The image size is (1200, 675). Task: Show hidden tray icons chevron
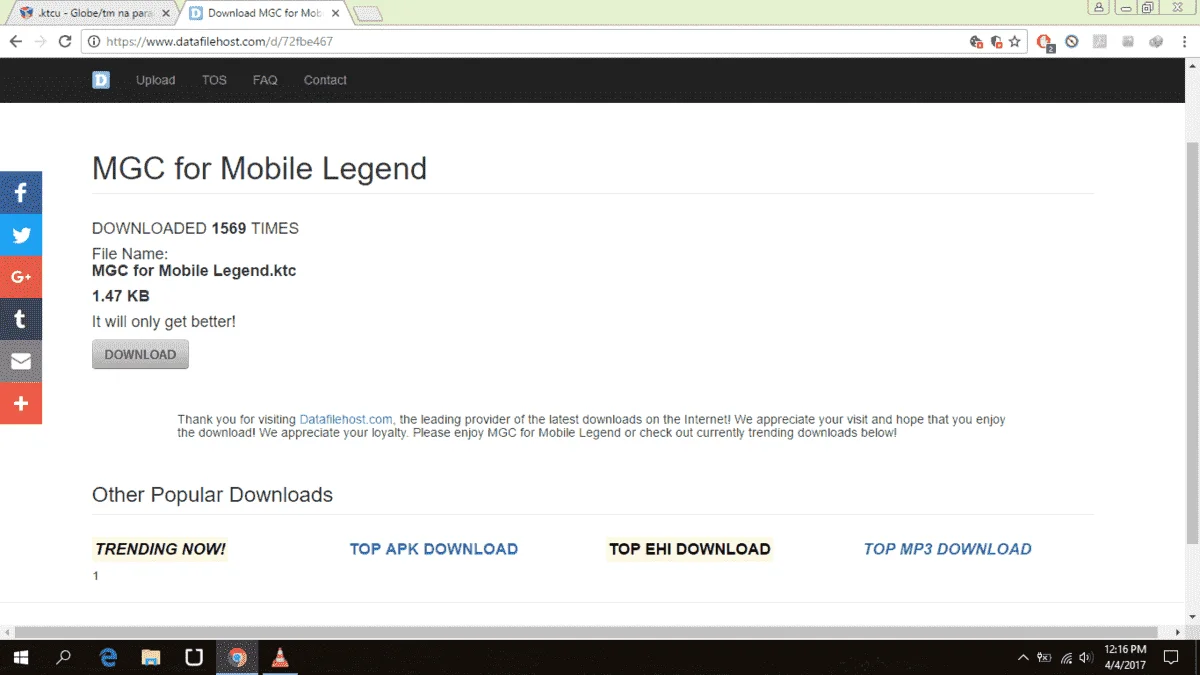pyautogui.click(x=1023, y=657)
